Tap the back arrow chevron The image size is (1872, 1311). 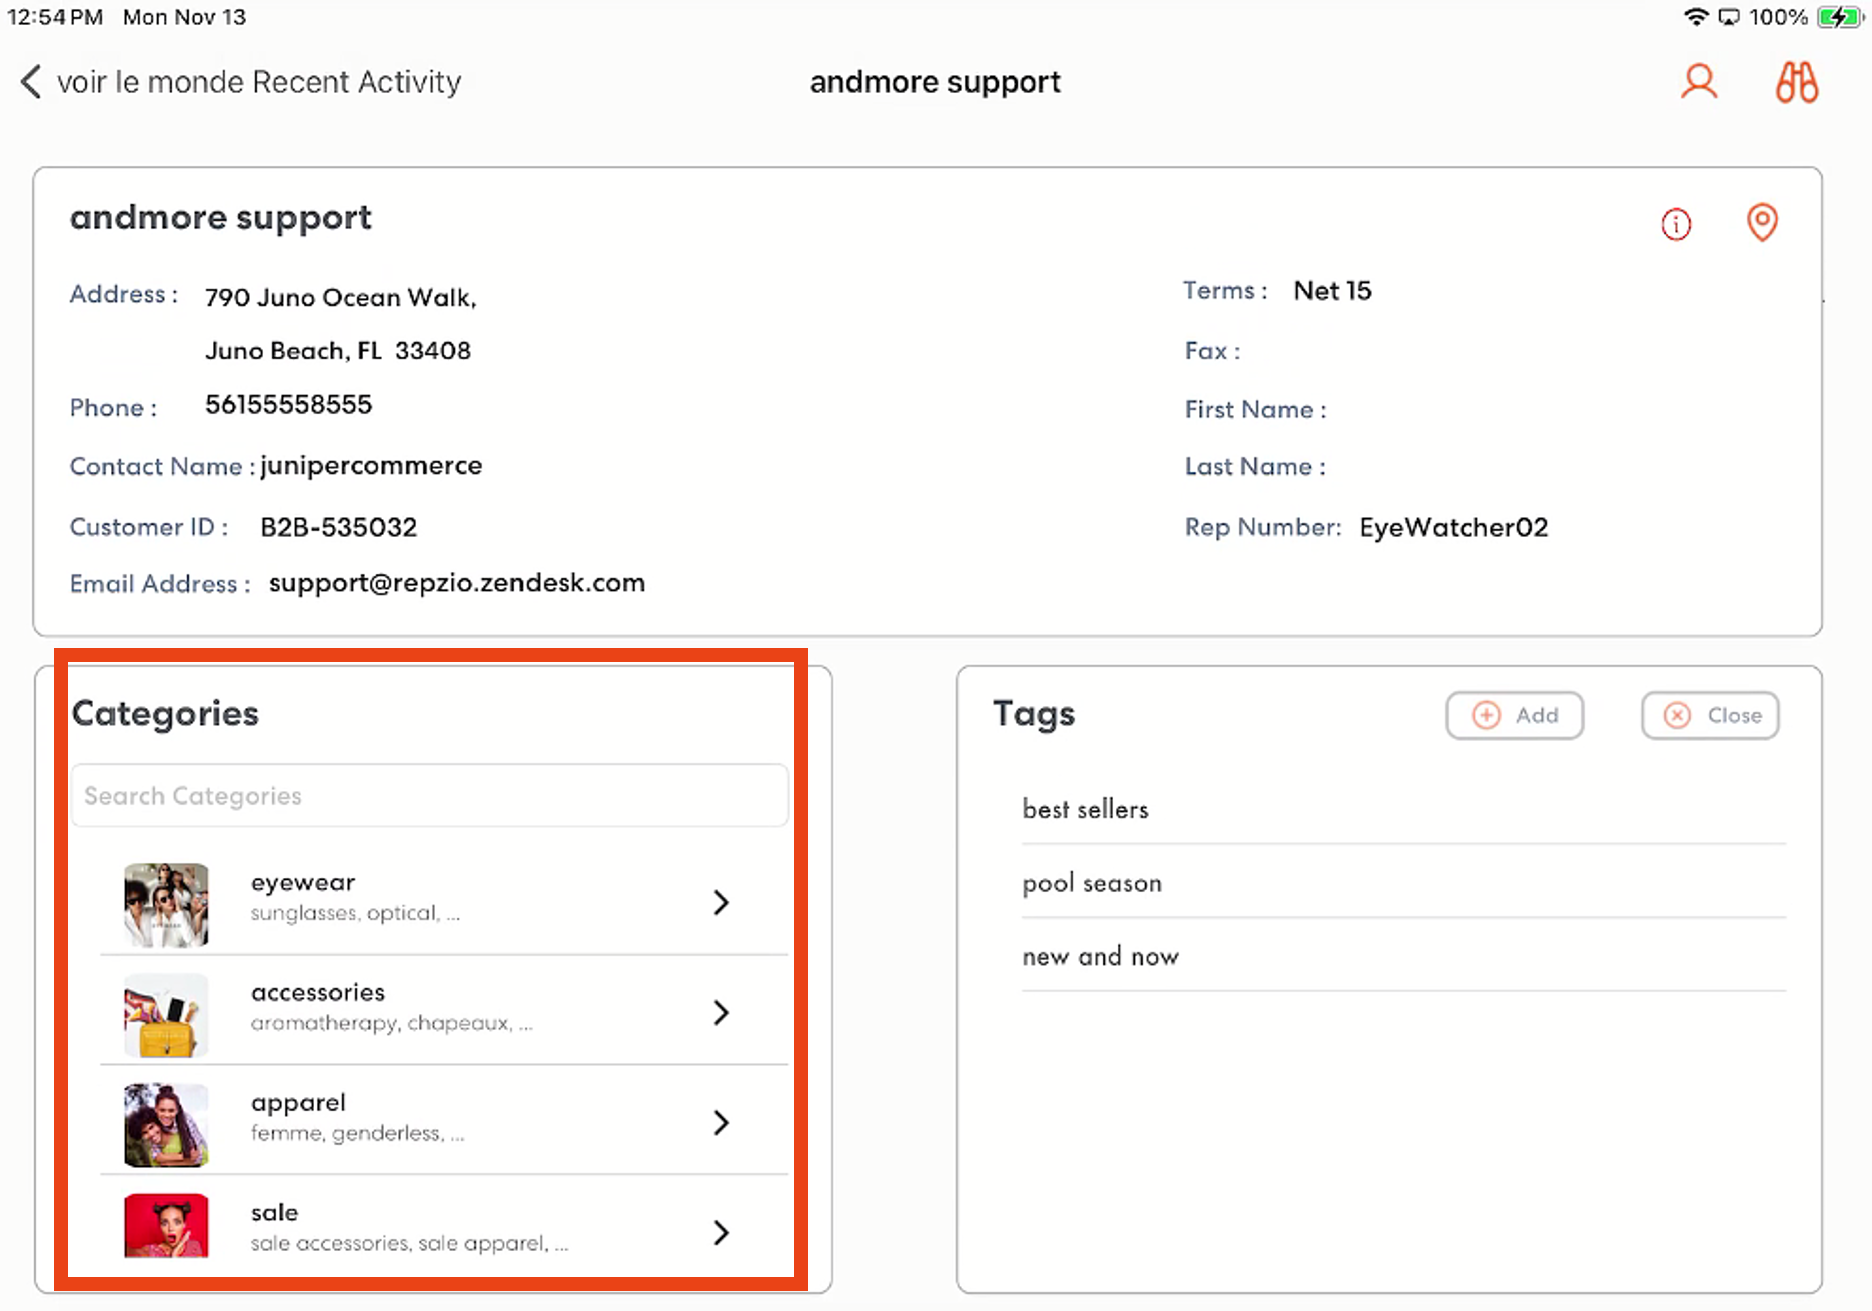[31, 82]
